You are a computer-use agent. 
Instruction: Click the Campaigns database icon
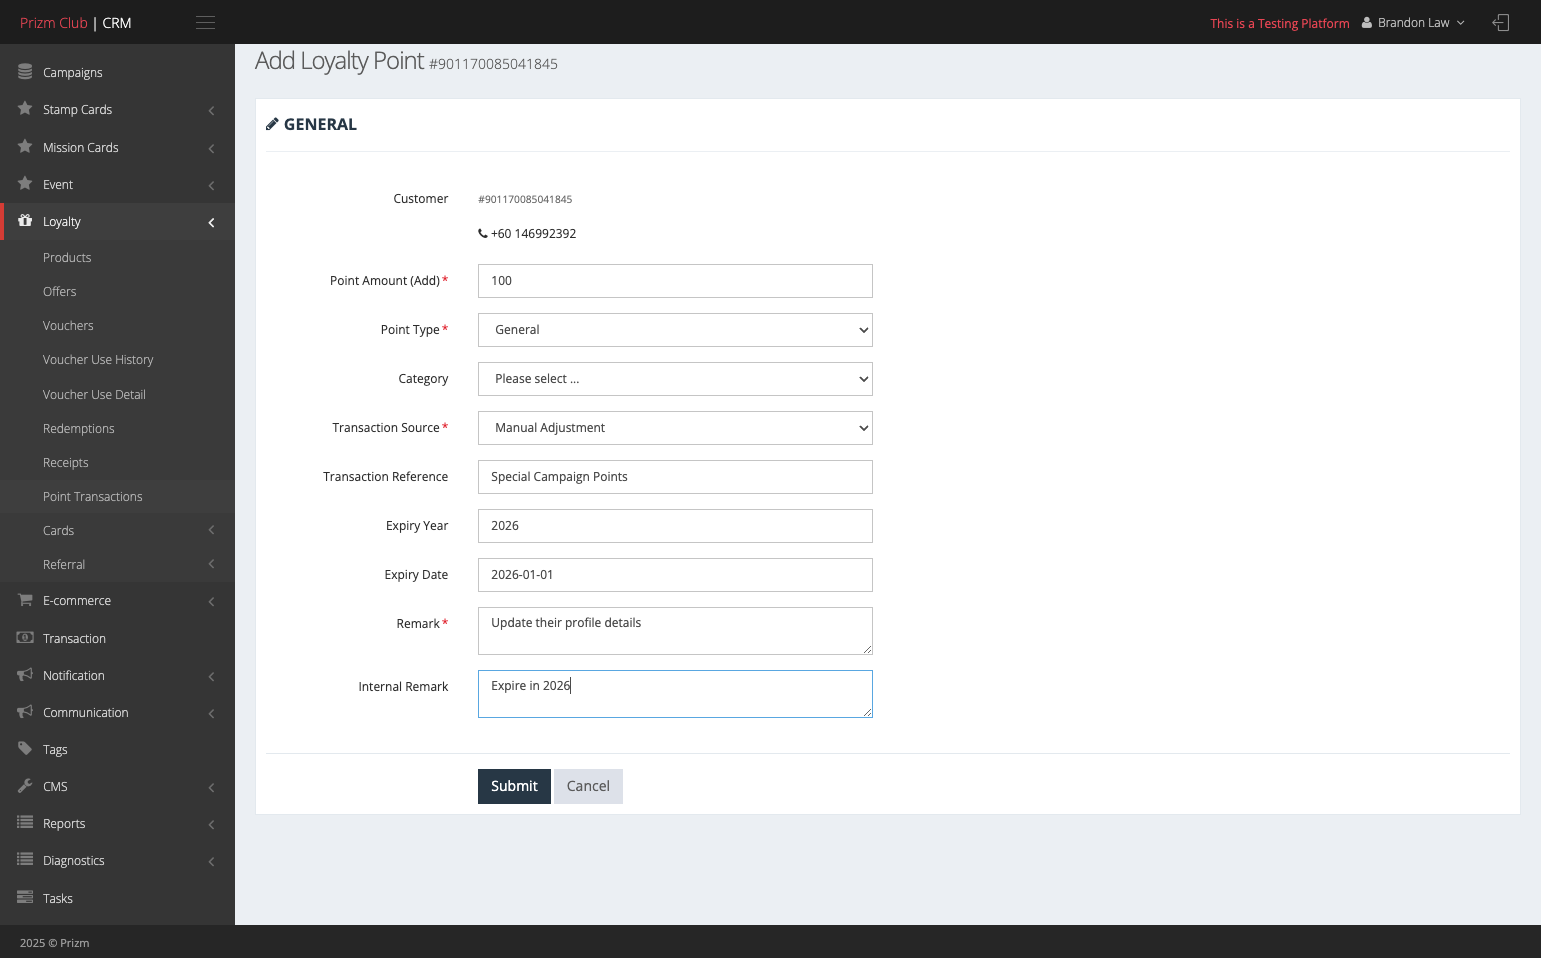(25, 72)
